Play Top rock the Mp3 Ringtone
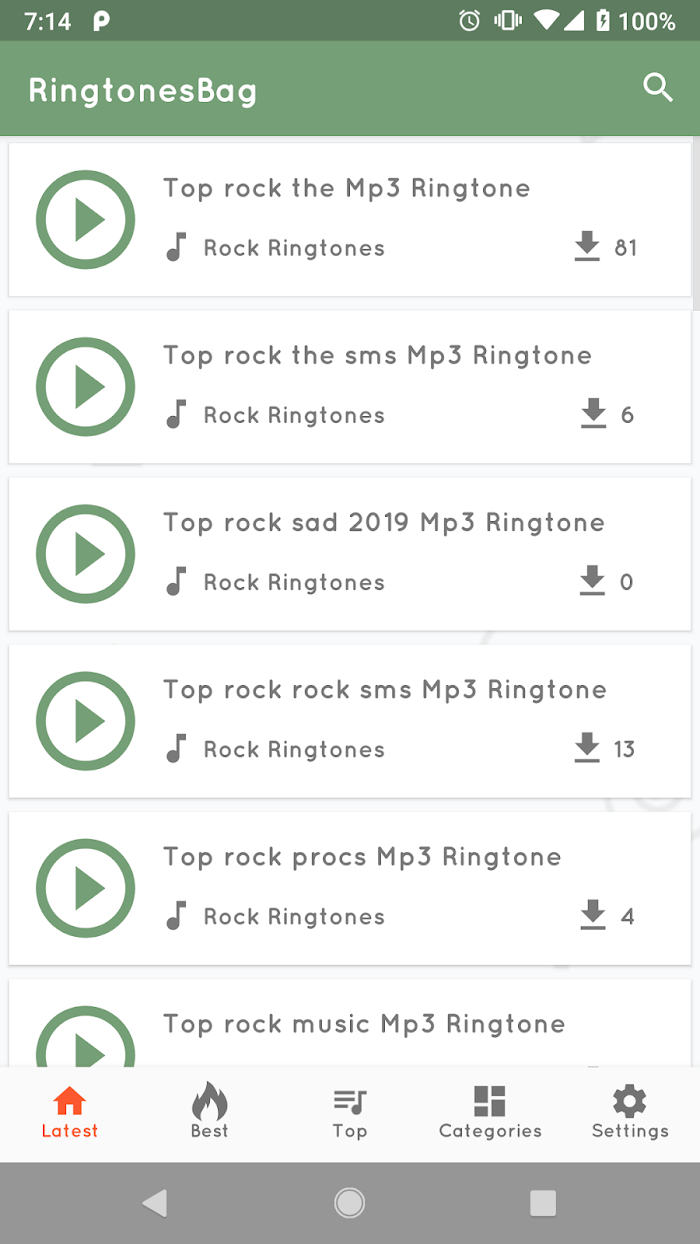Screen dimensions: 700x1244 [85, 220]
